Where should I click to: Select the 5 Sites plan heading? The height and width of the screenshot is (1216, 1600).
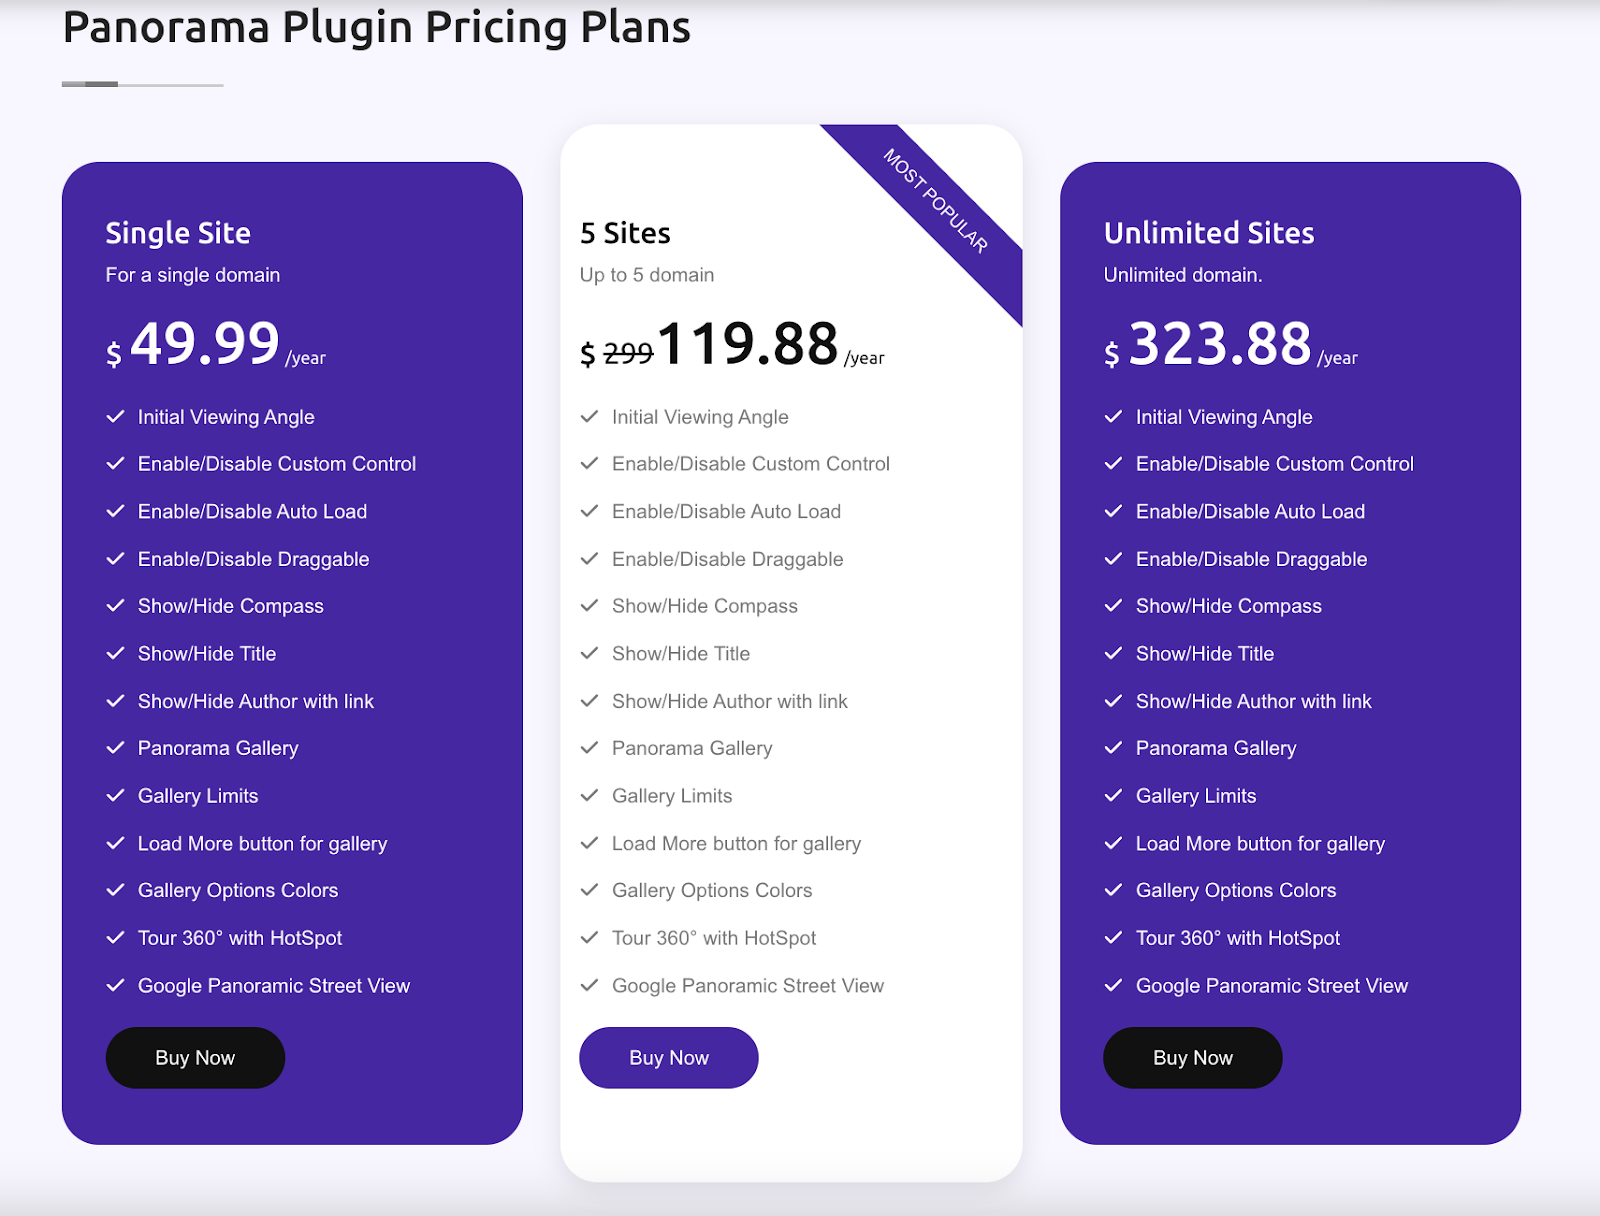coord(625,233)
